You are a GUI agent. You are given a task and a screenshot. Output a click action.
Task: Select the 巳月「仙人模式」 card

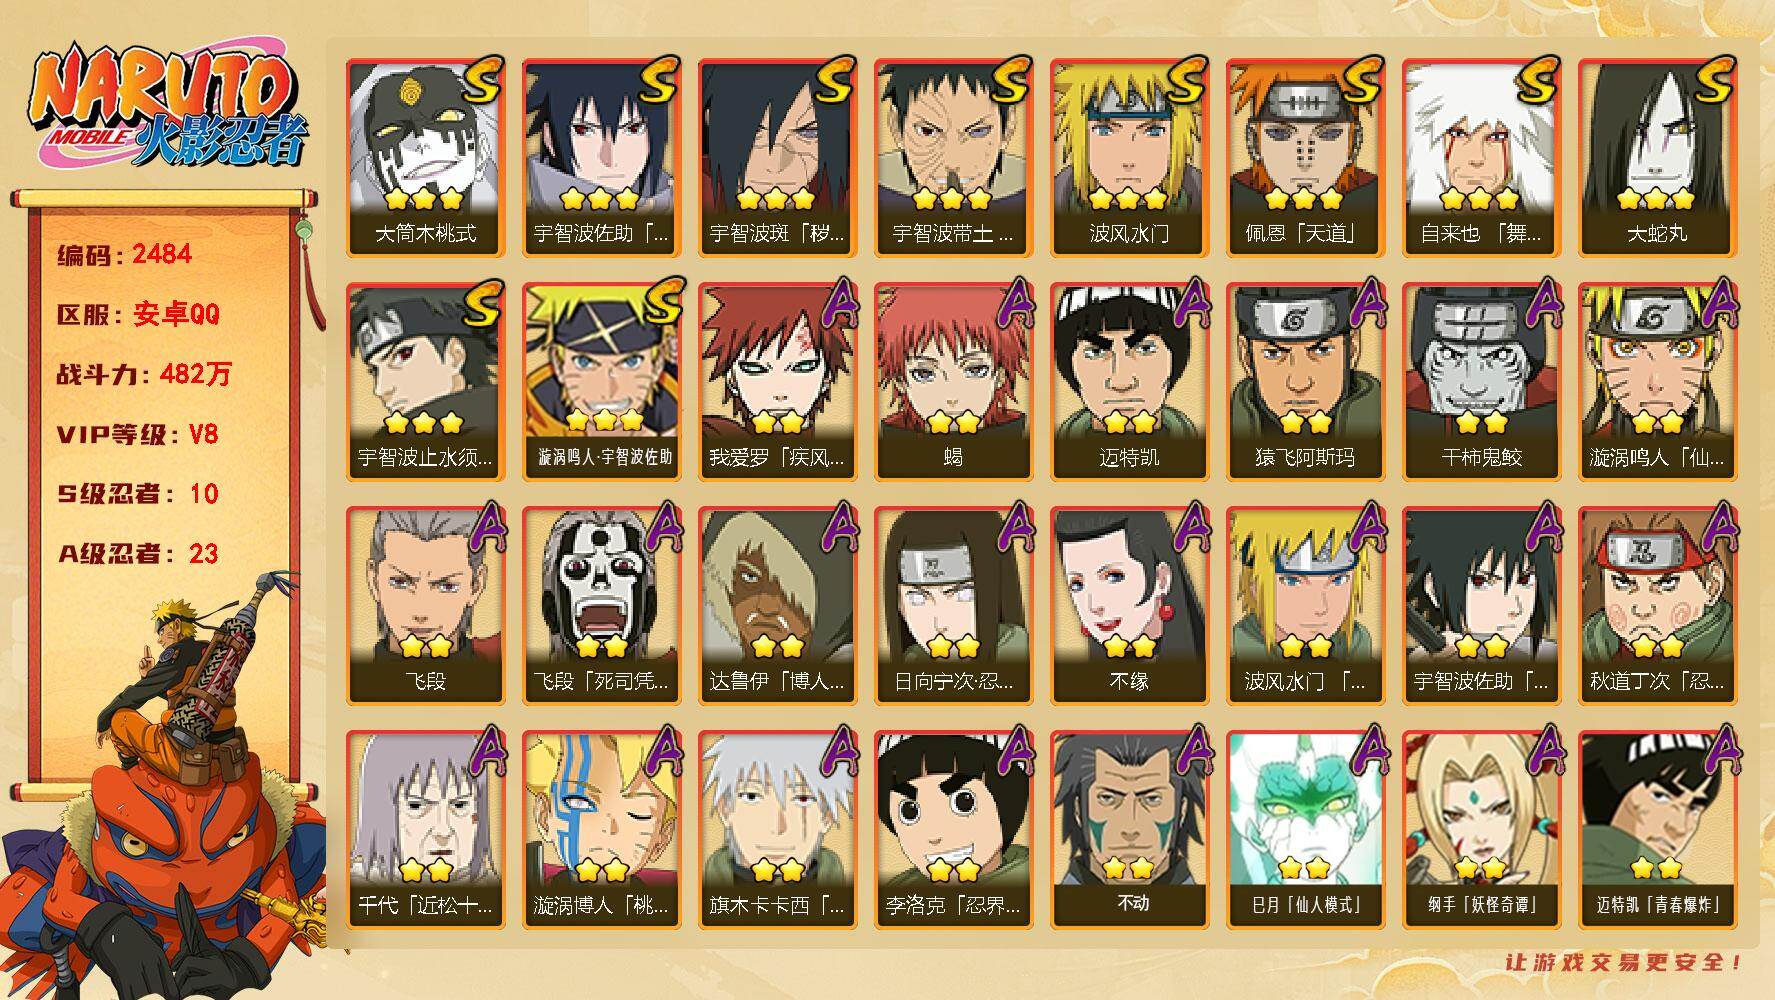click(x=1305, y=830)
